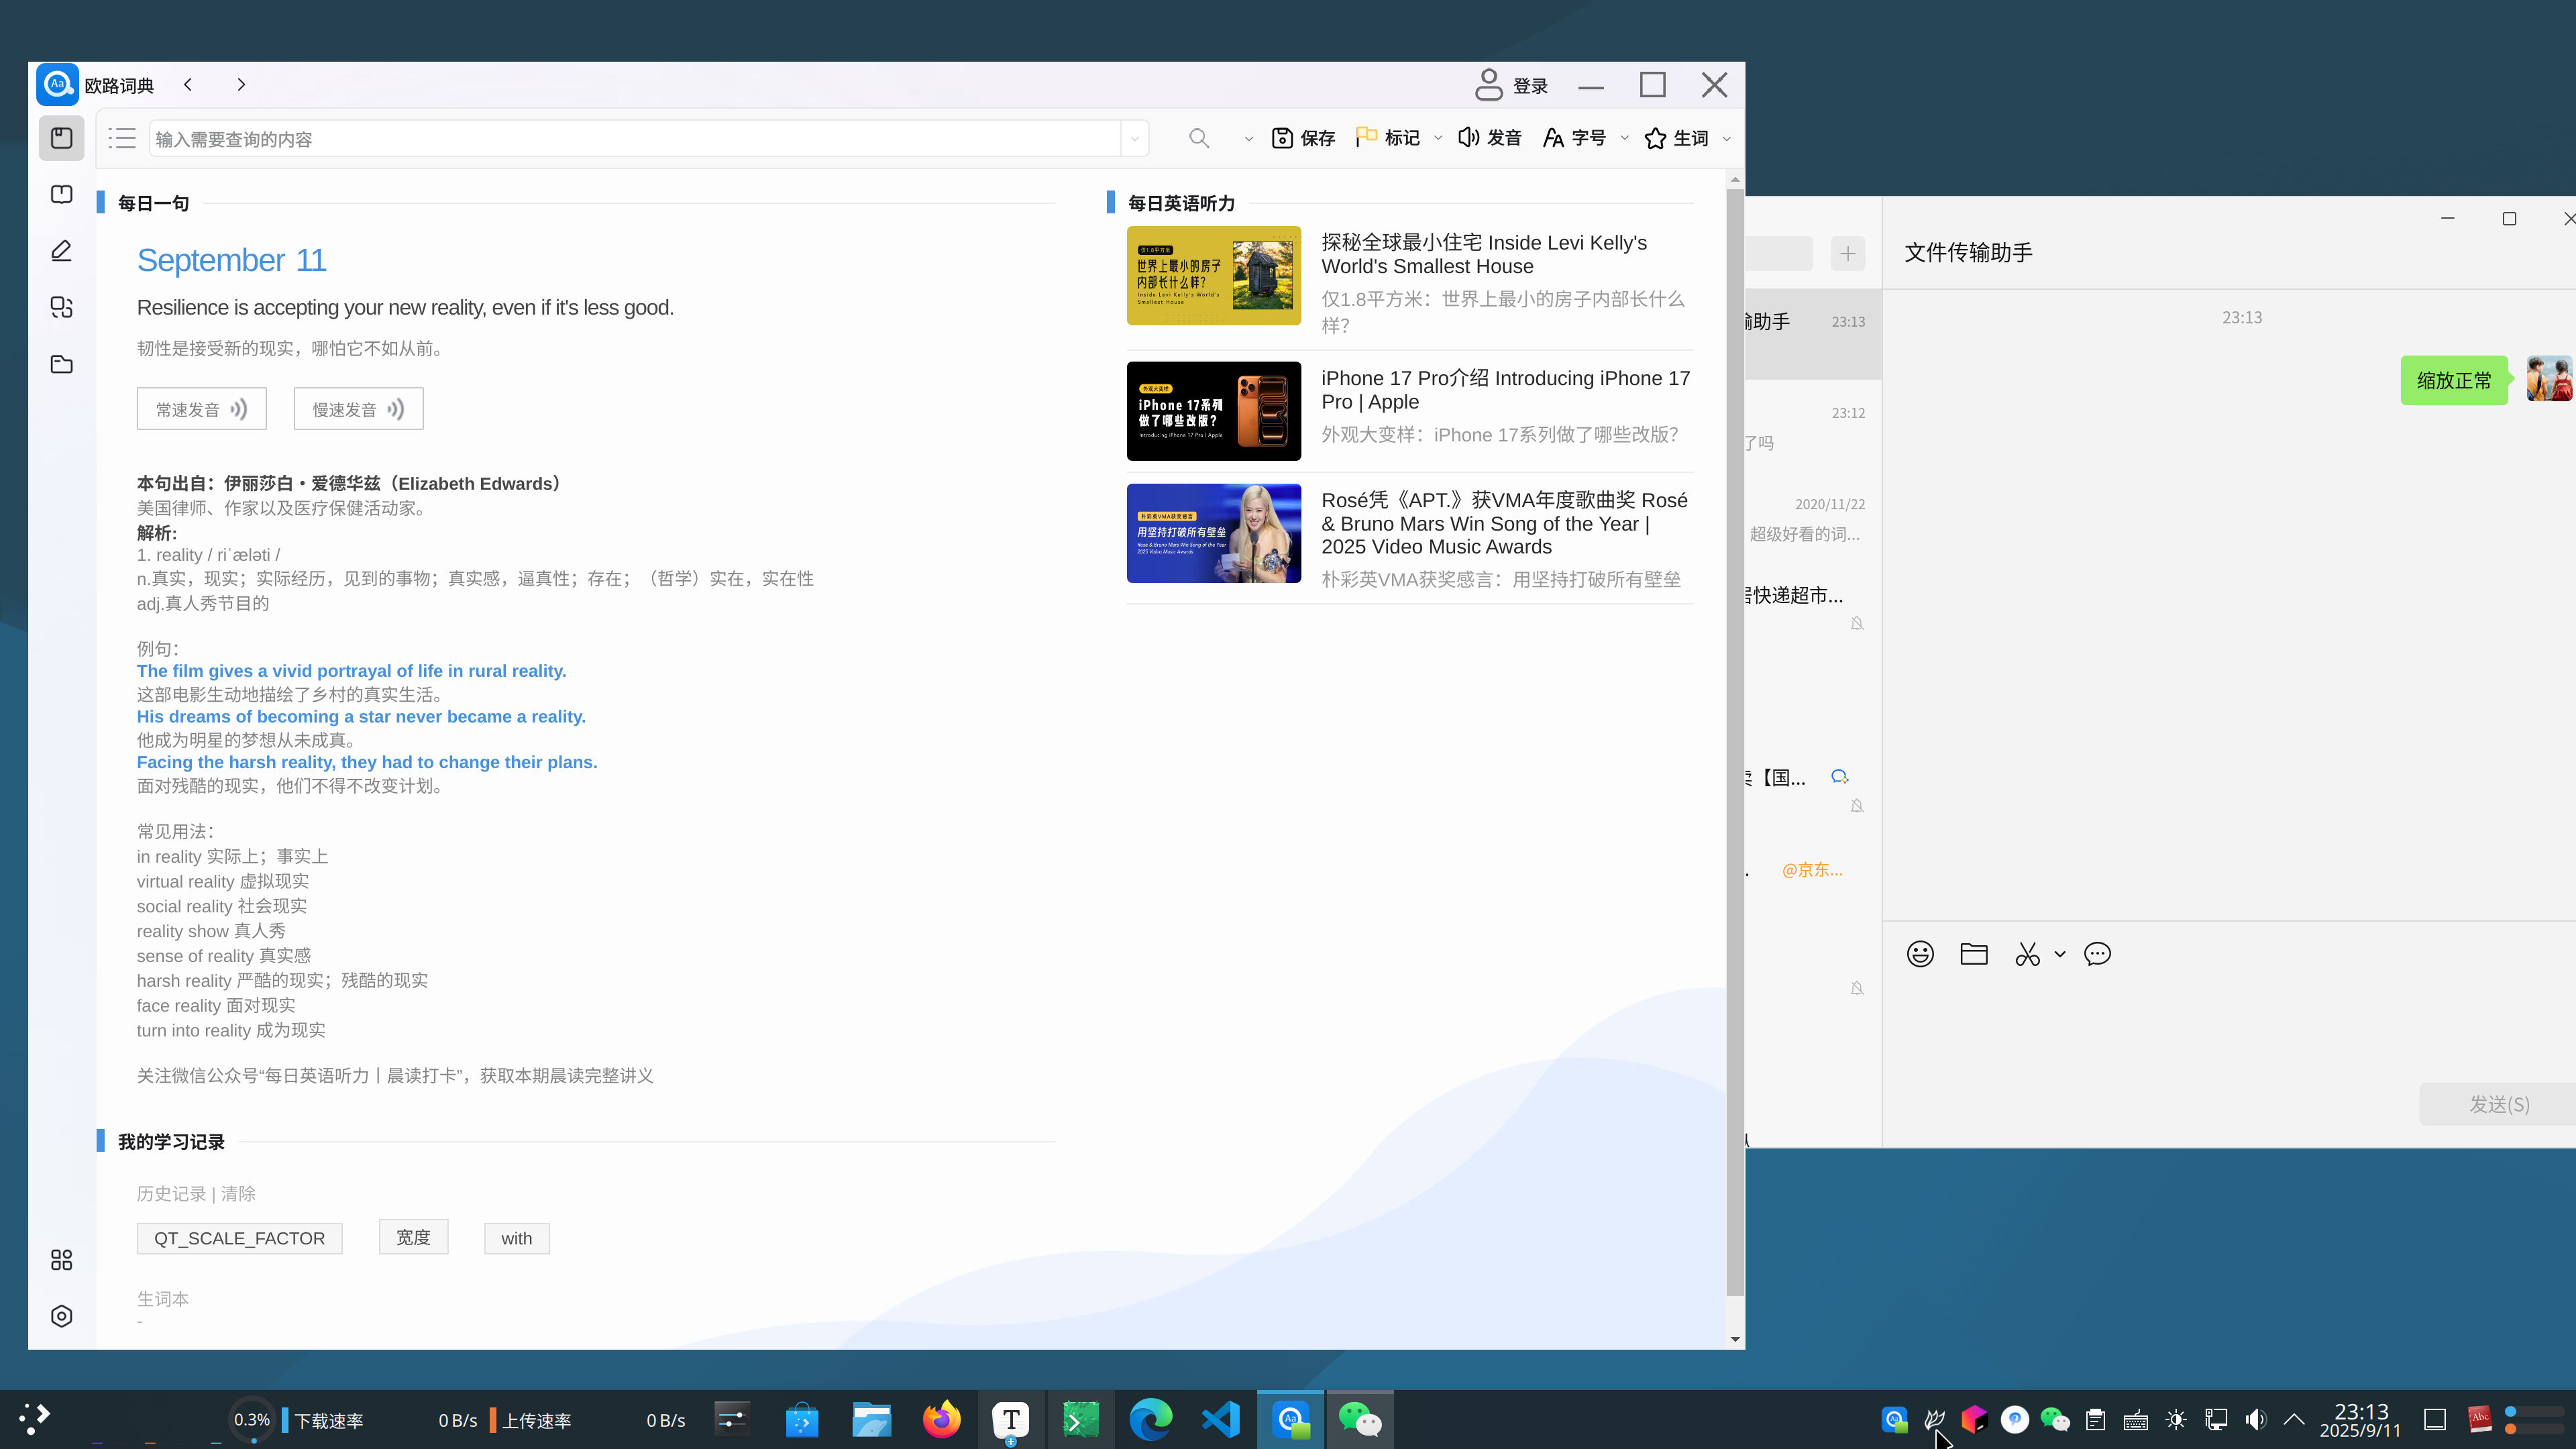Viewport: 2576px width, 1449px height.
Task: Select the QT_SCALE_FACTOR history entry
Action: coord(239,1238)
